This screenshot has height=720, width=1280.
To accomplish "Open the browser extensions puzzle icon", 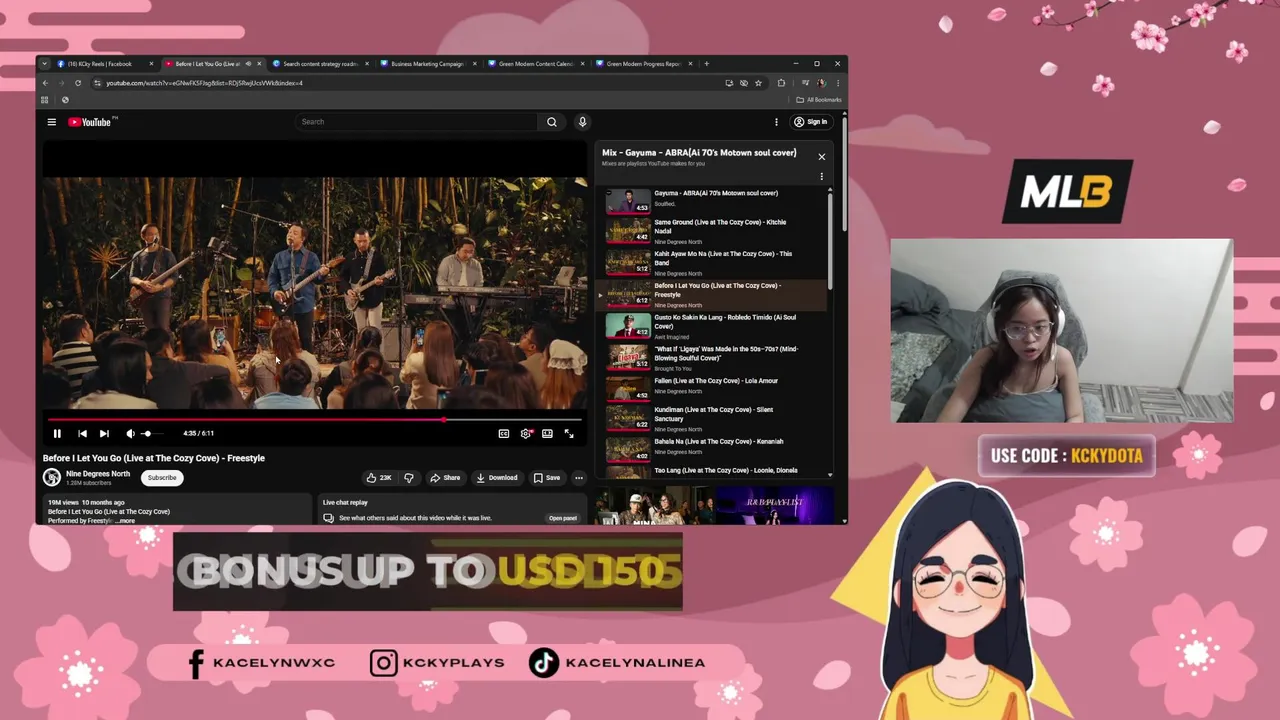I will [781, 83].
